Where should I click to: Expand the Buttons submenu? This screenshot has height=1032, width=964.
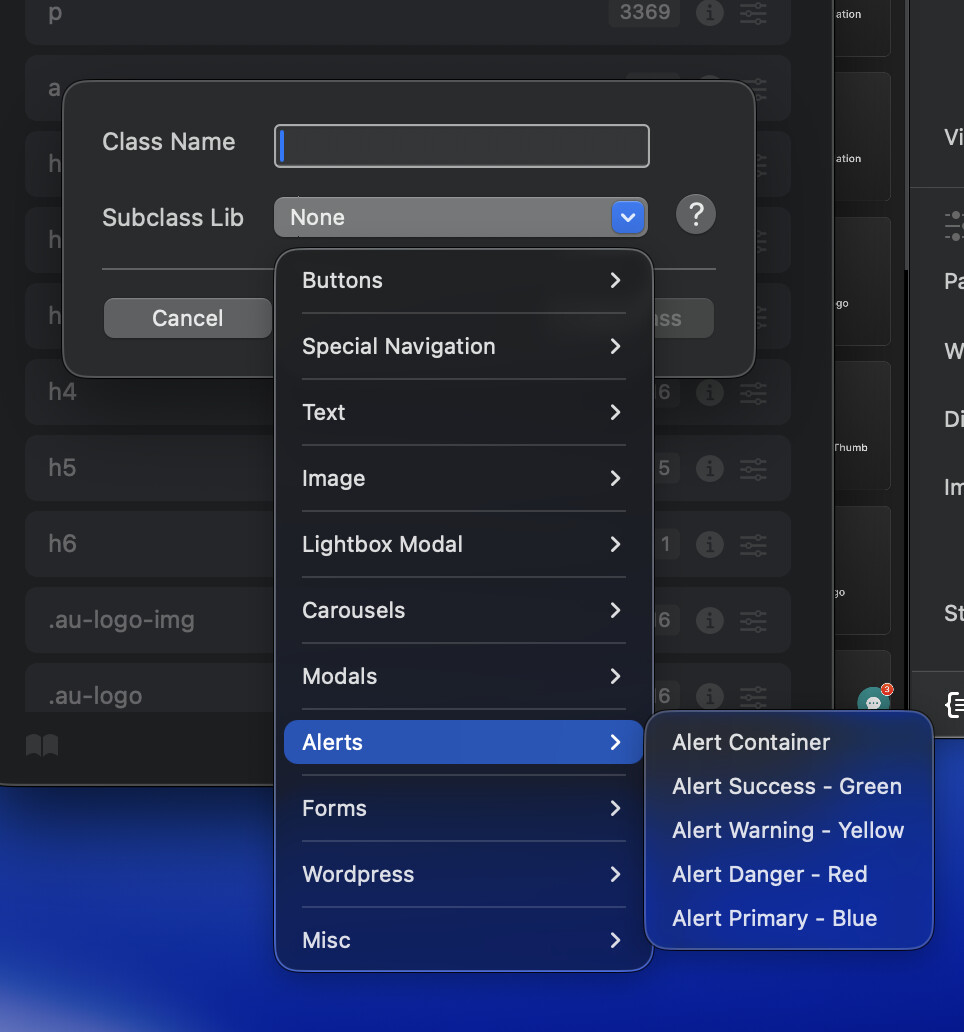coord(463,281)
